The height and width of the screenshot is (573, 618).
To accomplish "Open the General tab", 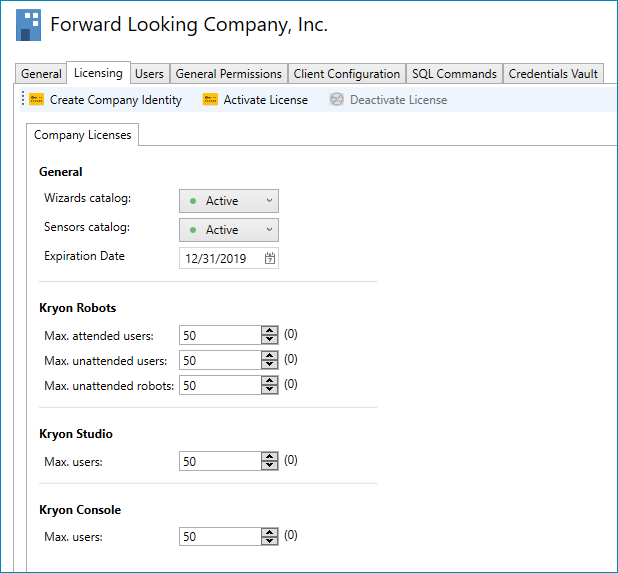I will 41,74.
